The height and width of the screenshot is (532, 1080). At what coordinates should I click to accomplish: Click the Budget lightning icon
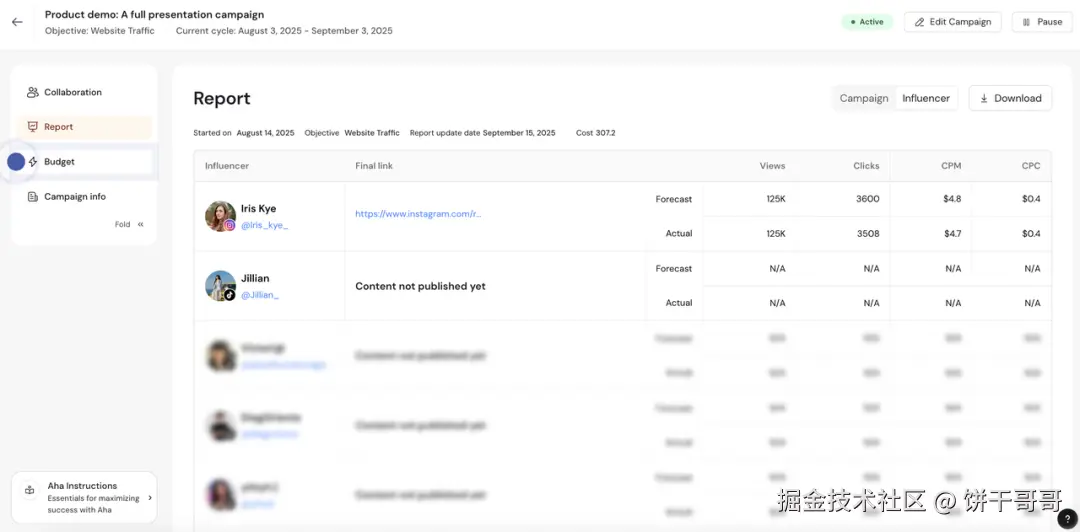(x=33, y=162)
